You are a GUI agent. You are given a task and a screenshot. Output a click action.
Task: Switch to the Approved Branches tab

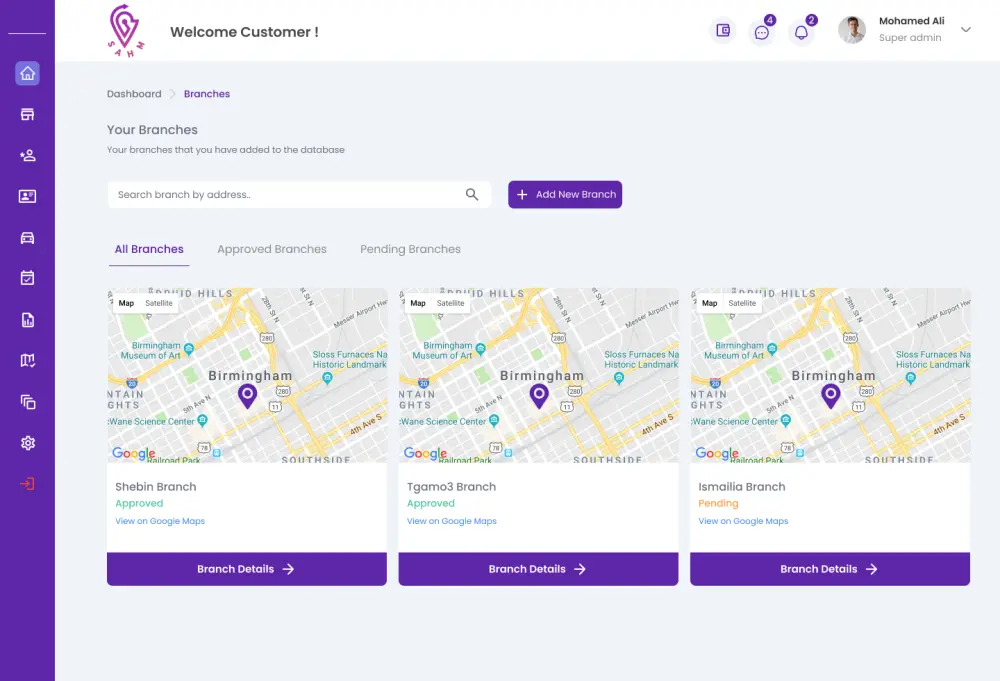coord(271,249)
